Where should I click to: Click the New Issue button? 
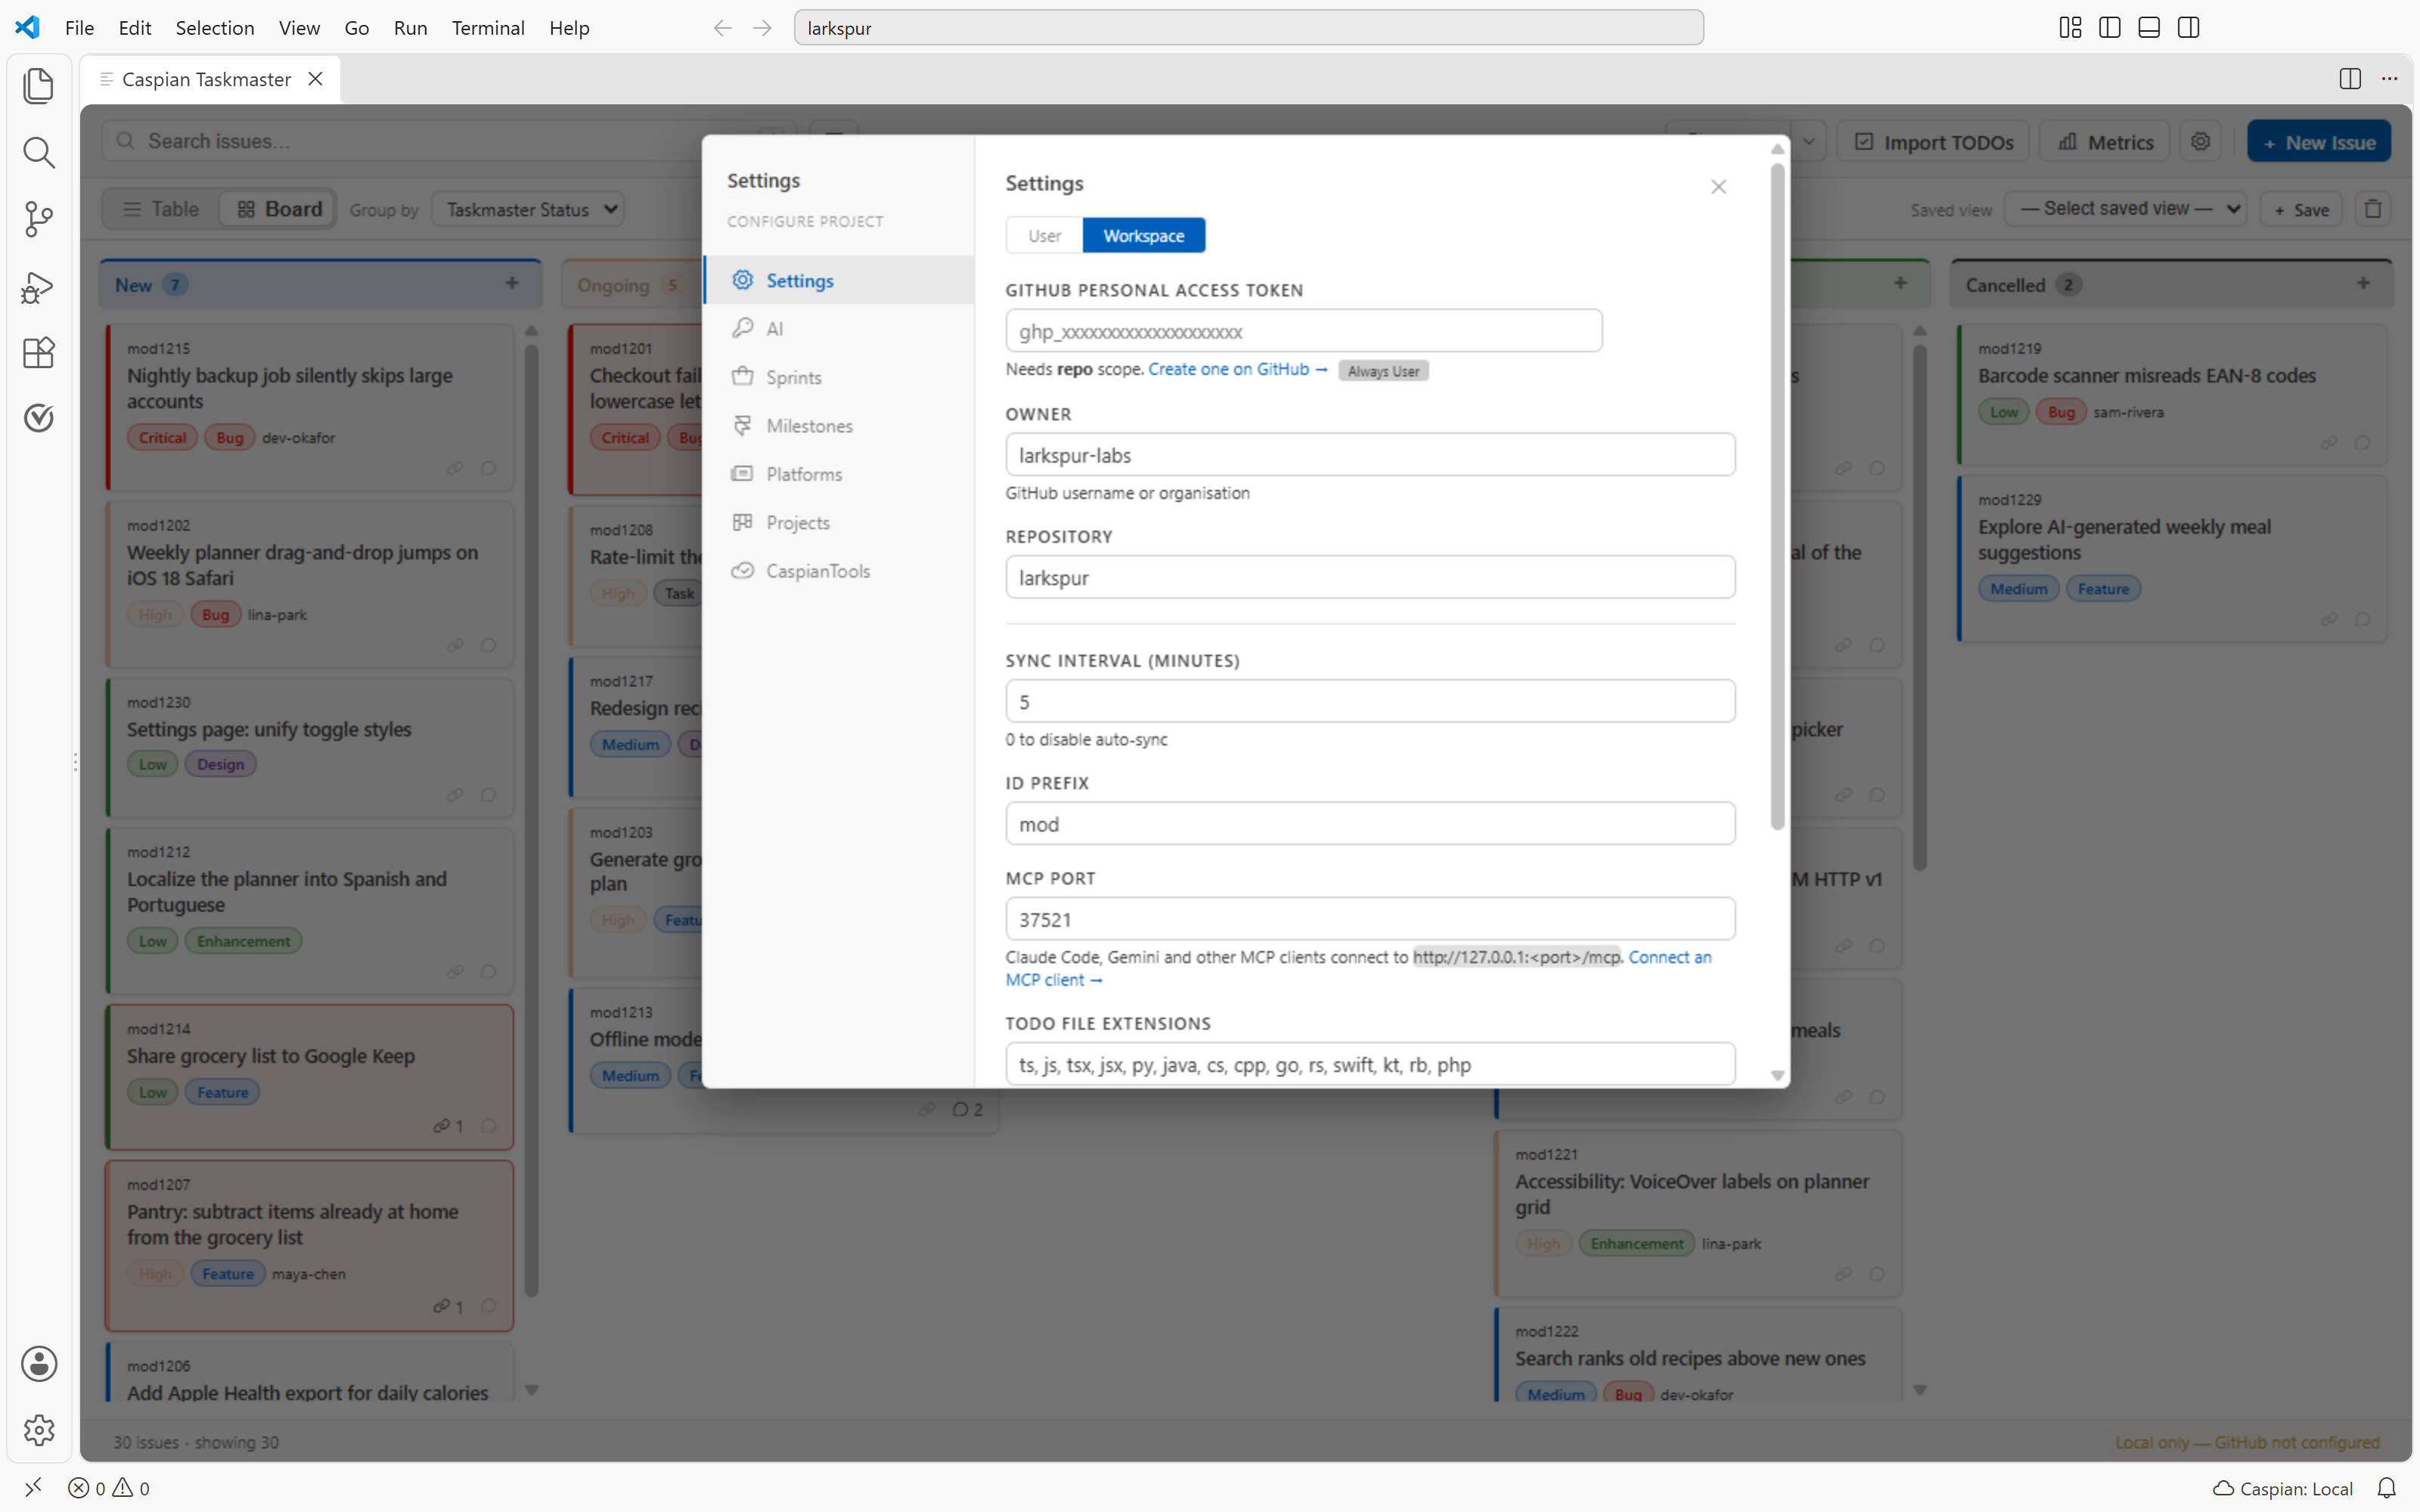click(2318, 142)
